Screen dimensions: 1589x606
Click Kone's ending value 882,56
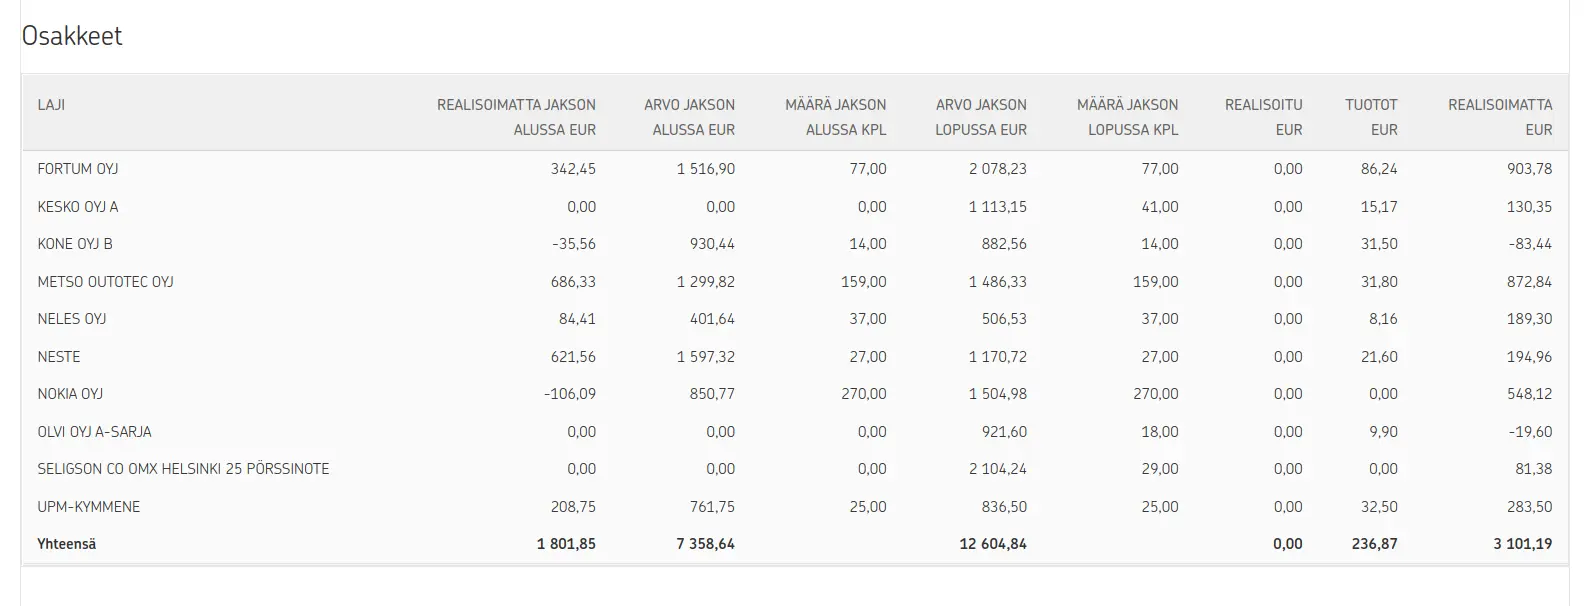(1004, 244)
